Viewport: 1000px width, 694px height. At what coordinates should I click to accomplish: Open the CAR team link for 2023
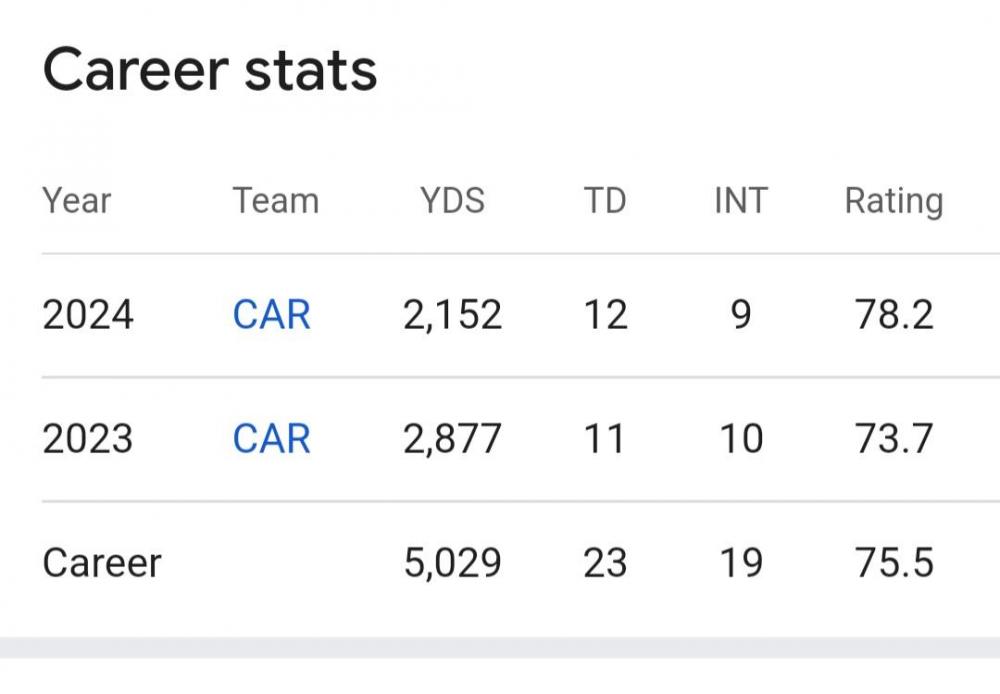pos(272,439)
